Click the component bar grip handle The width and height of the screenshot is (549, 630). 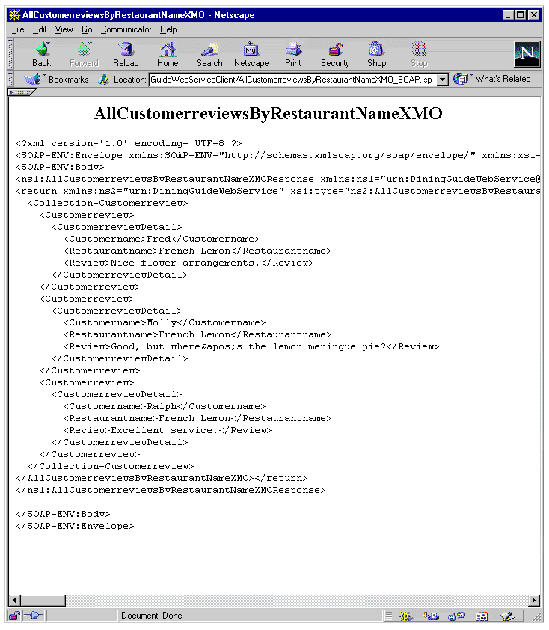click(x=389, y=616)
